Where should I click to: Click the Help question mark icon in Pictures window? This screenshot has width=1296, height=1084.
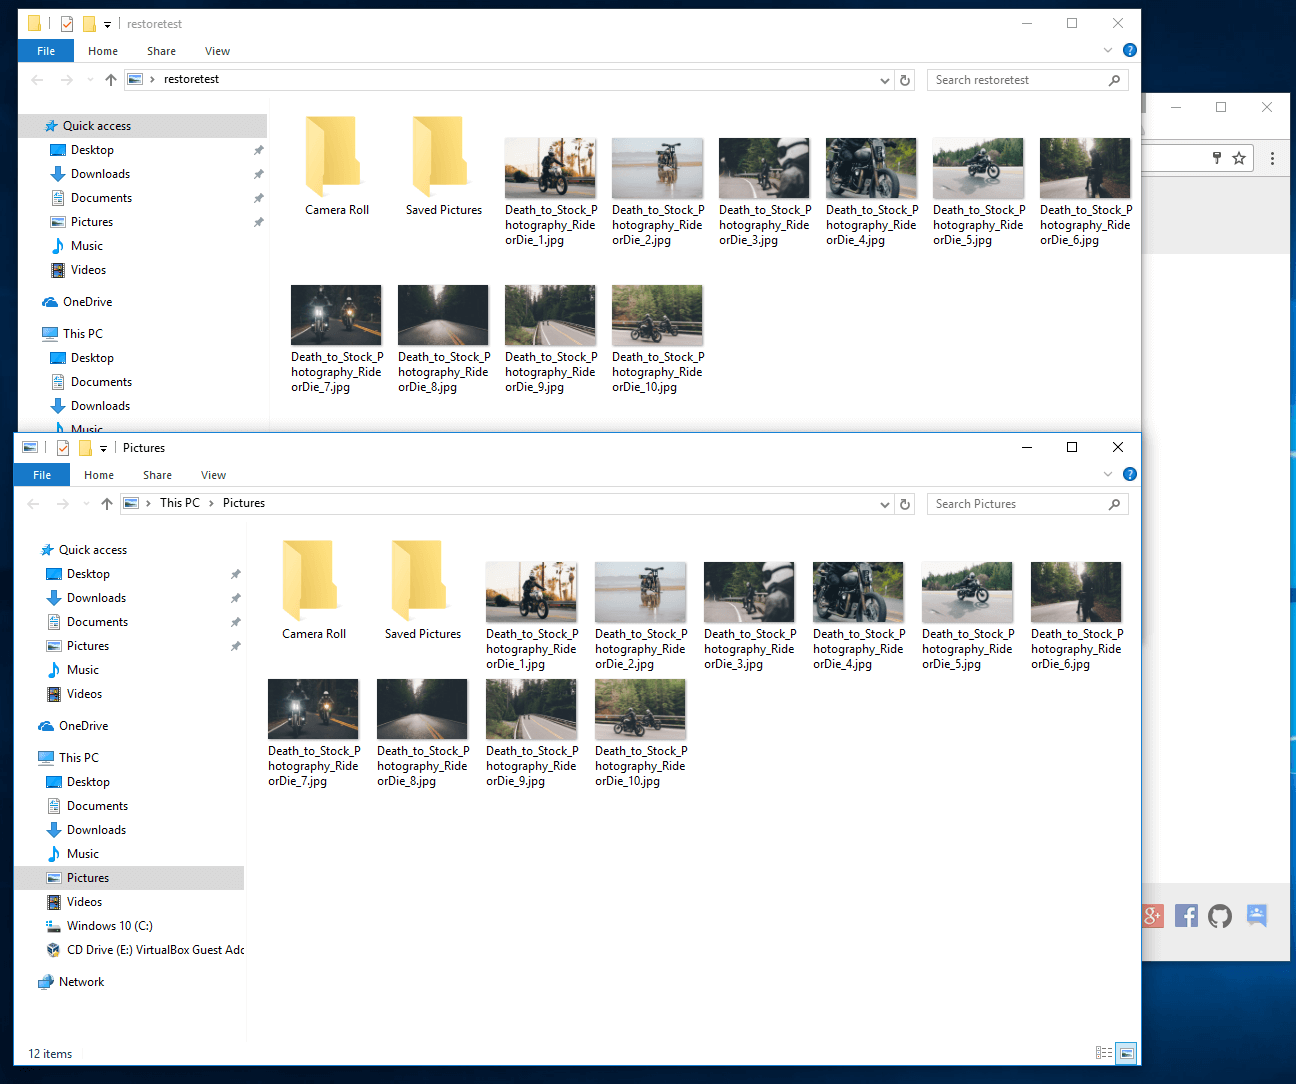tap(1129, 475)
